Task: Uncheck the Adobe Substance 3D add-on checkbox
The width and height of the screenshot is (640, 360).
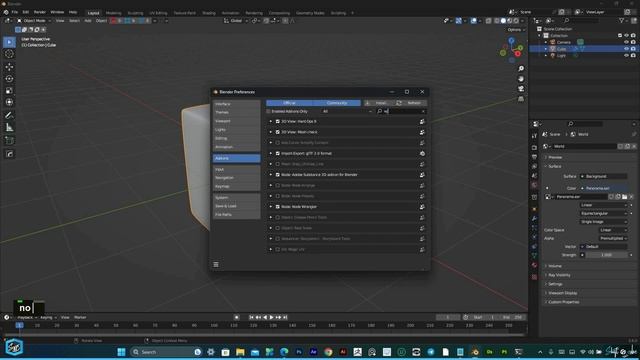Action: [x=278, y=175]
